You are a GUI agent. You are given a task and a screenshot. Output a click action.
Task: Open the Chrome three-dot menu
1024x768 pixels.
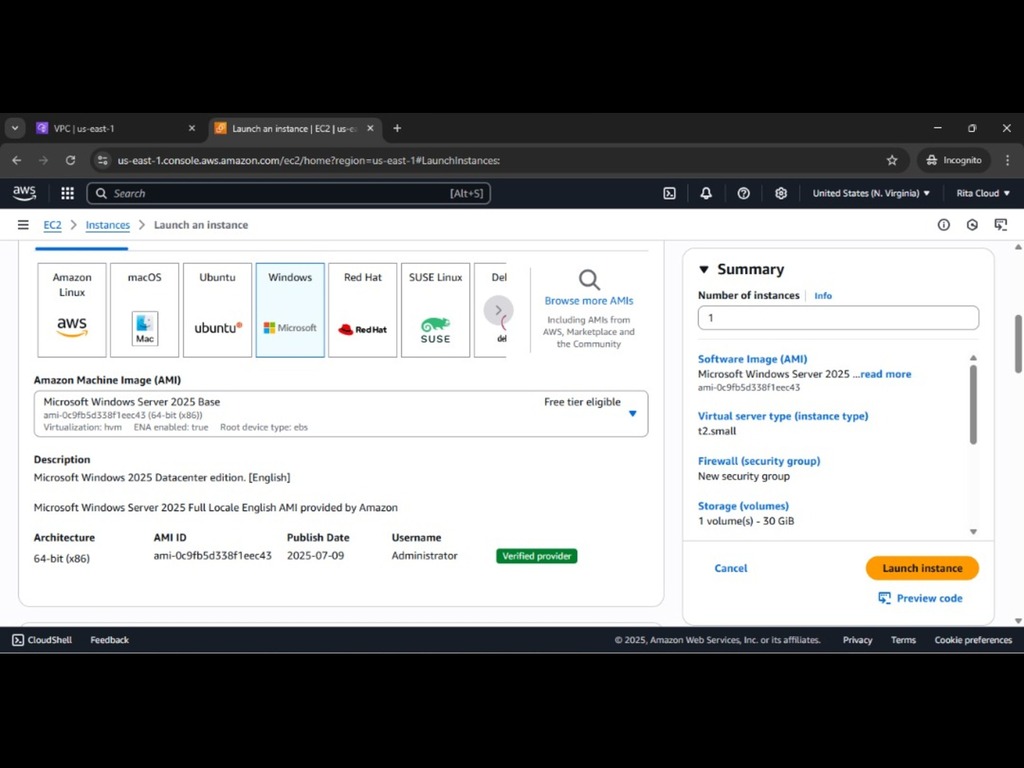[x=1008, y=160]
